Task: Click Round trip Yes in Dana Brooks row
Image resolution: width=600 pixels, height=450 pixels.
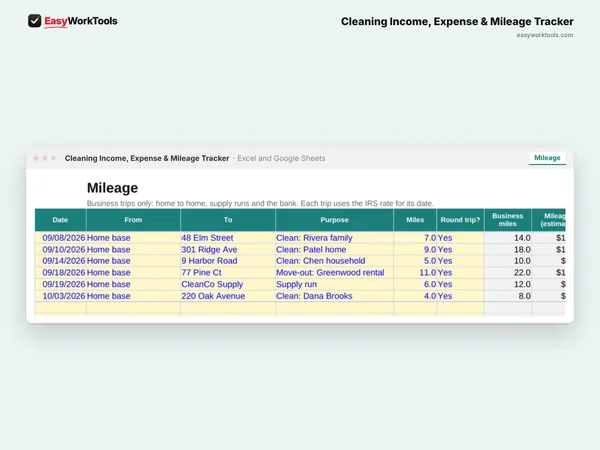Action: click(x=460, y=296)
